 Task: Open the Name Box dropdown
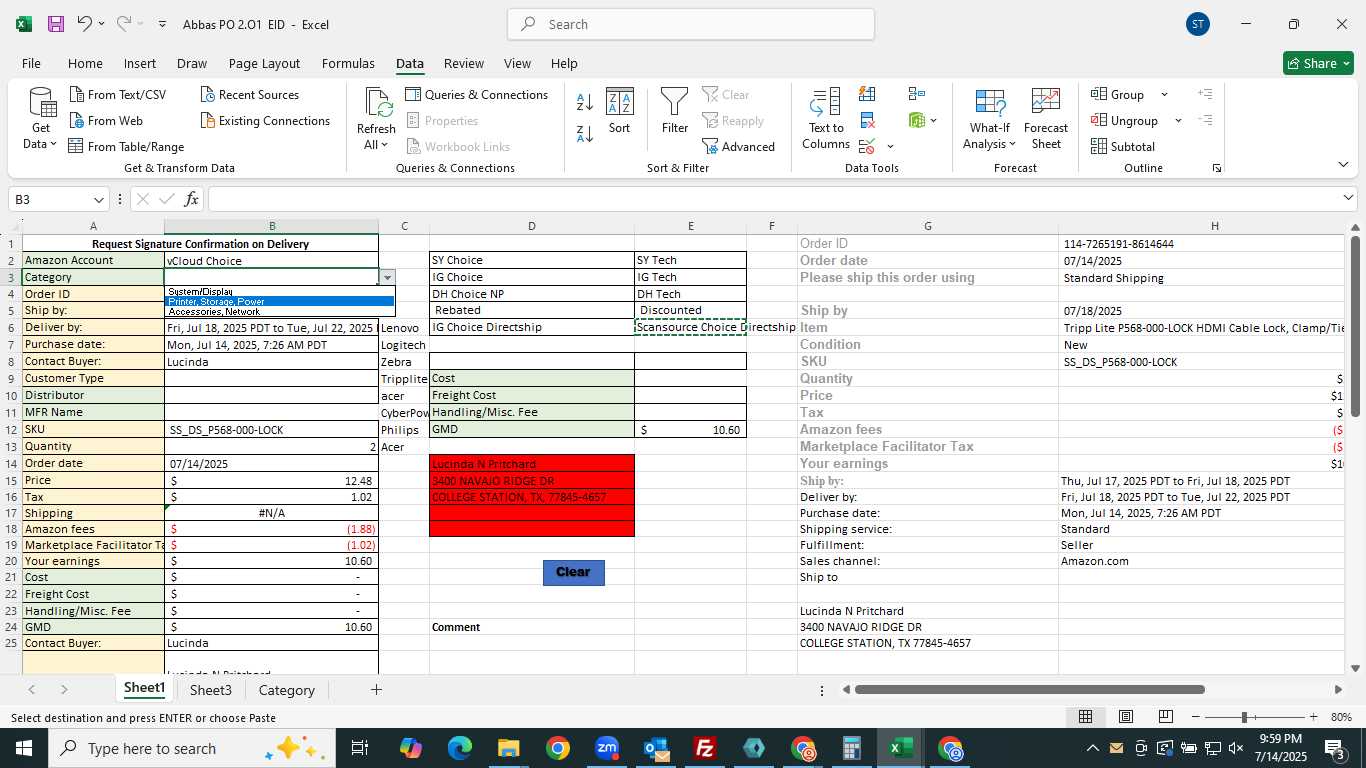(x=98, y=199)
